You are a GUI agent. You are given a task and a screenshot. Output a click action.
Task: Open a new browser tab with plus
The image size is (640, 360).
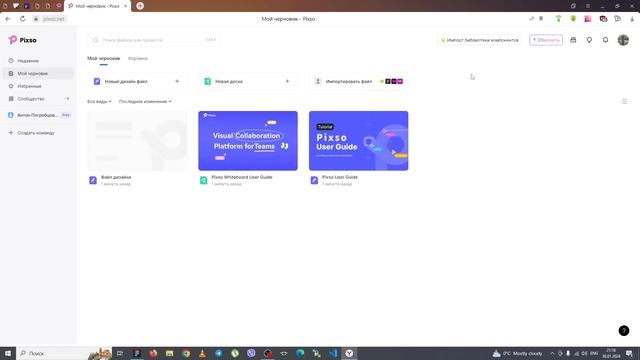pos(140,6)
